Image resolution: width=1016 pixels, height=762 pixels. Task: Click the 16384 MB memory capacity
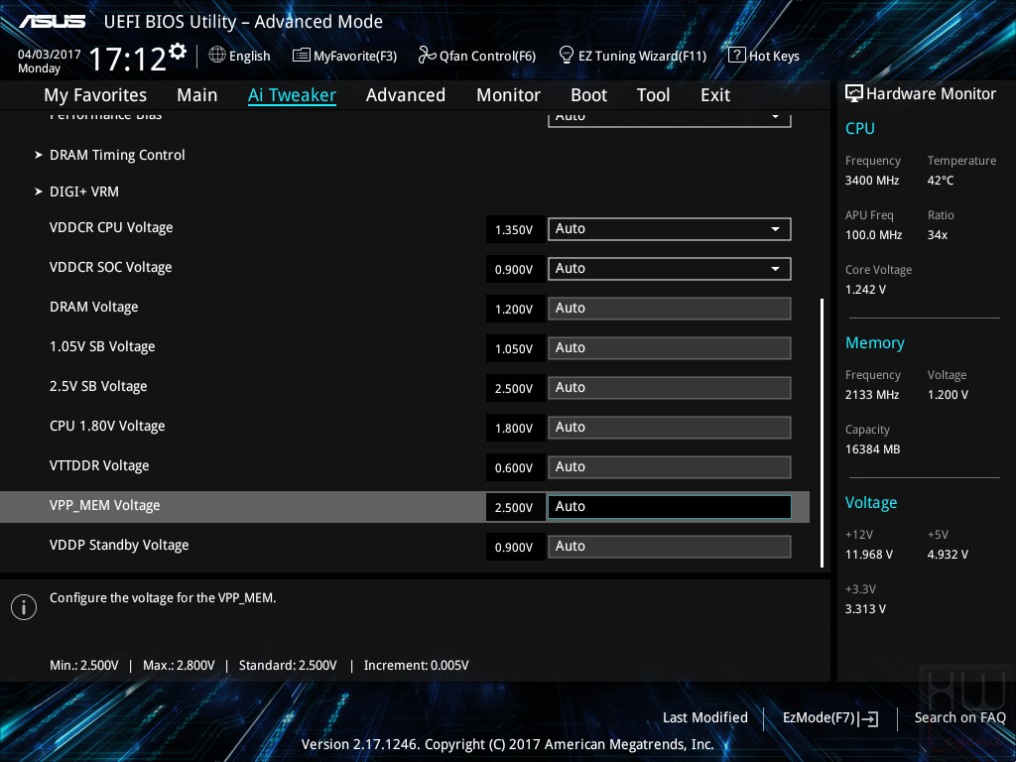tap(873, 450)
